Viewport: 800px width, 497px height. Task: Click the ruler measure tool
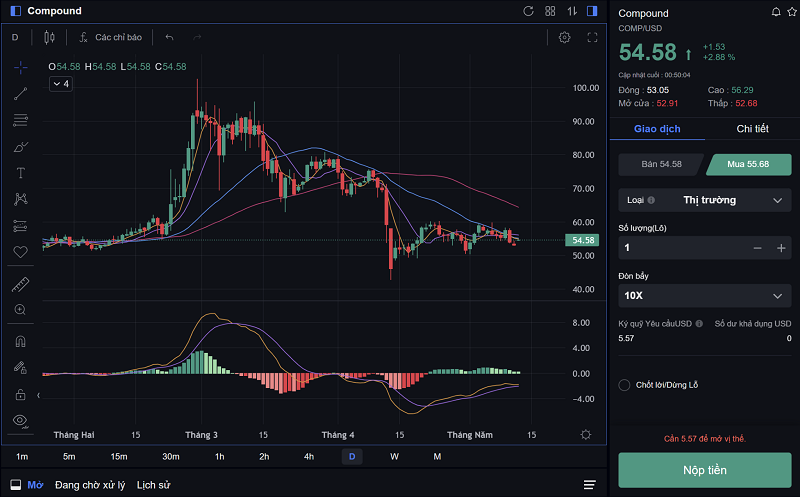pos(20,284)
